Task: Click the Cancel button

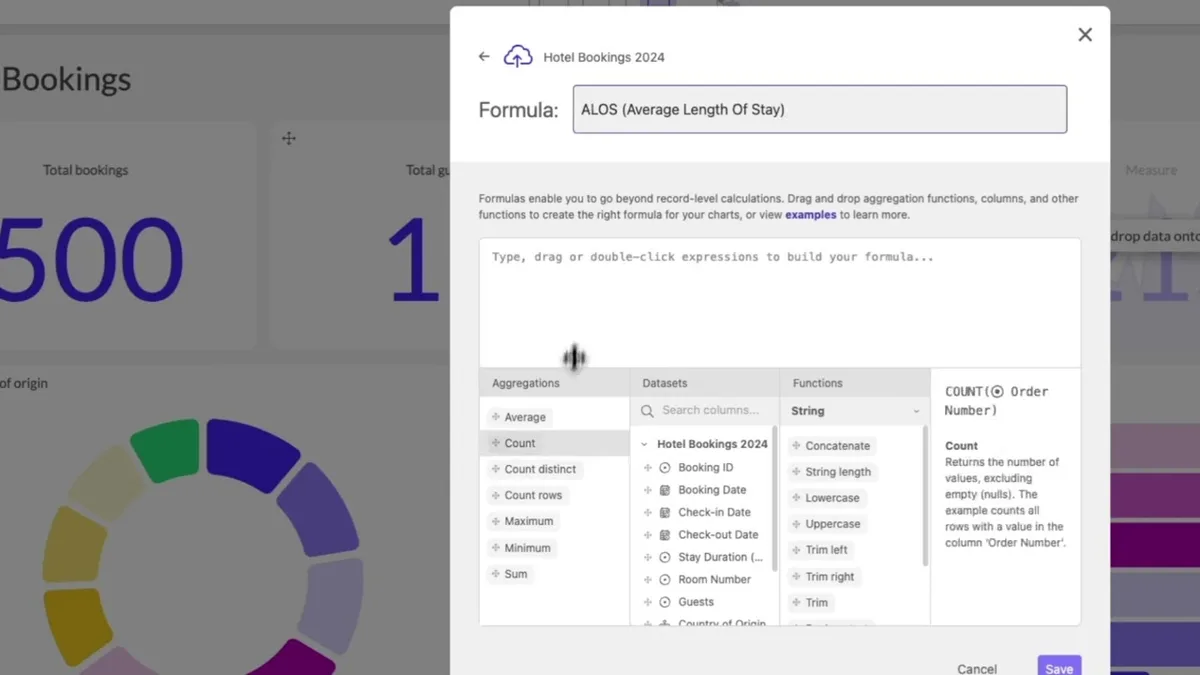Action: click(977, 669)
